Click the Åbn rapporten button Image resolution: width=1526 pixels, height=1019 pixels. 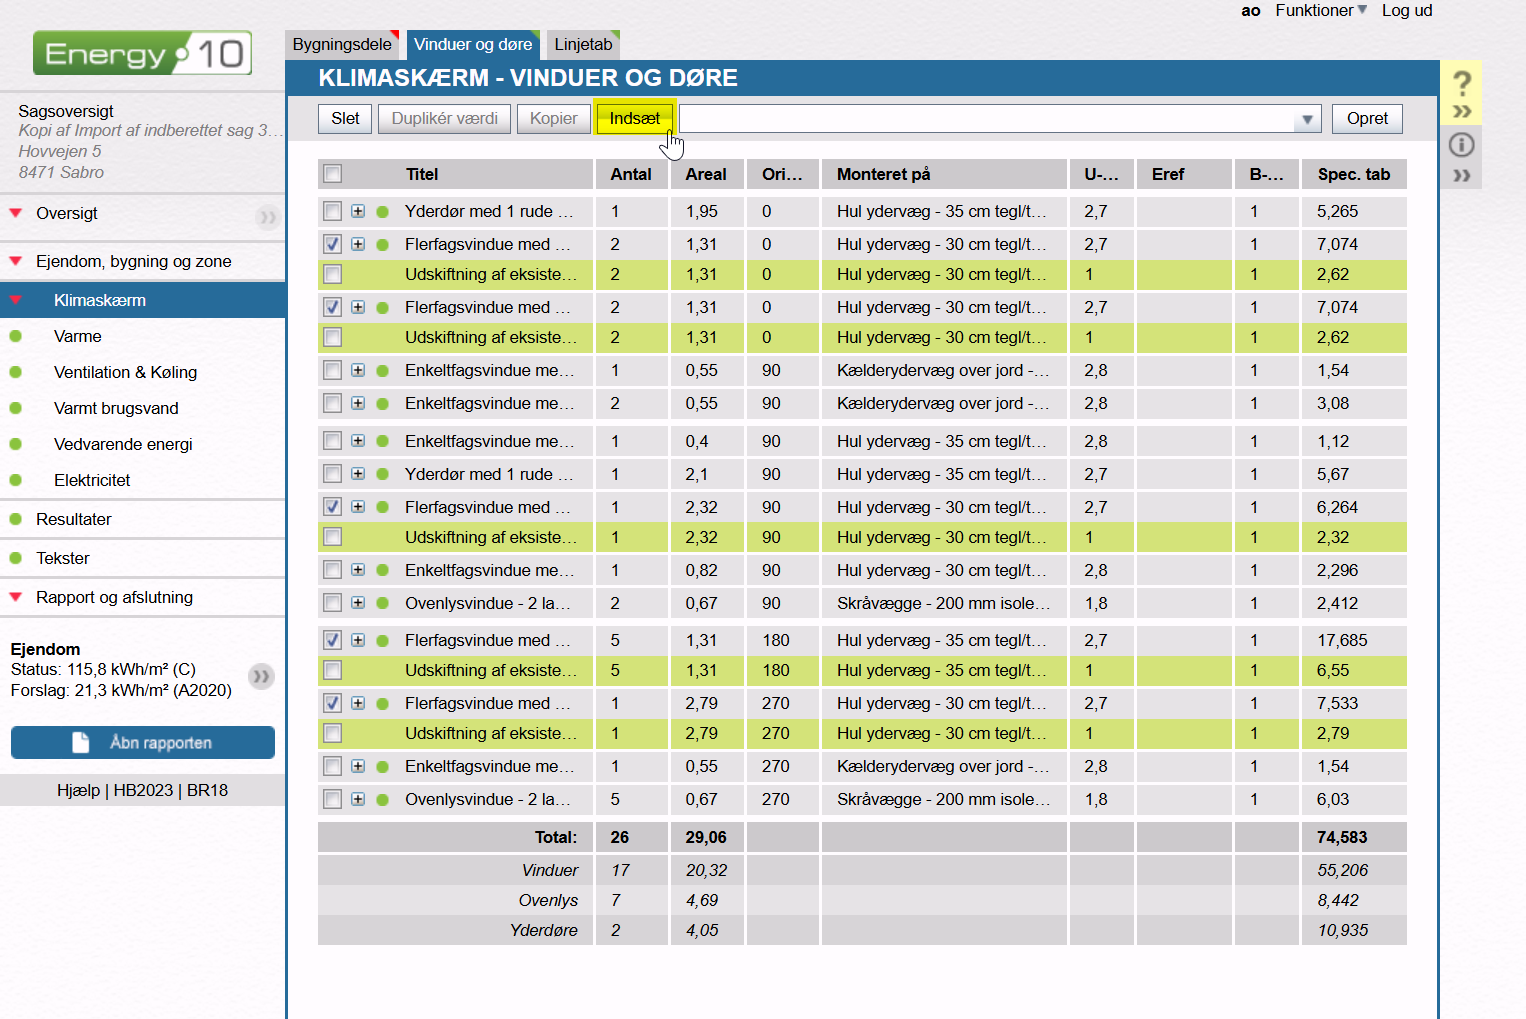143,743
